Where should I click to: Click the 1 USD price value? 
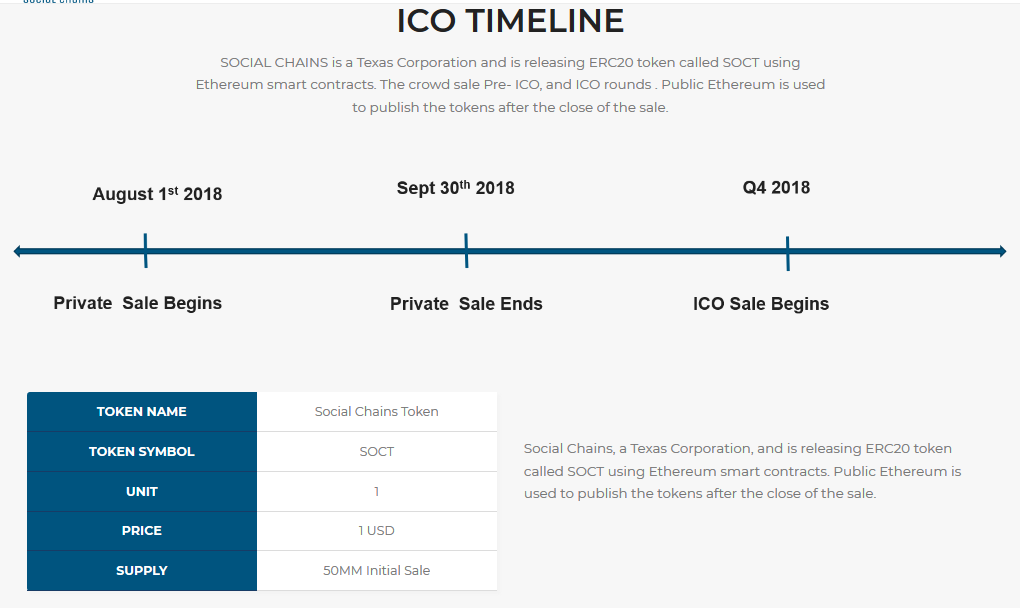click(377, 531)
